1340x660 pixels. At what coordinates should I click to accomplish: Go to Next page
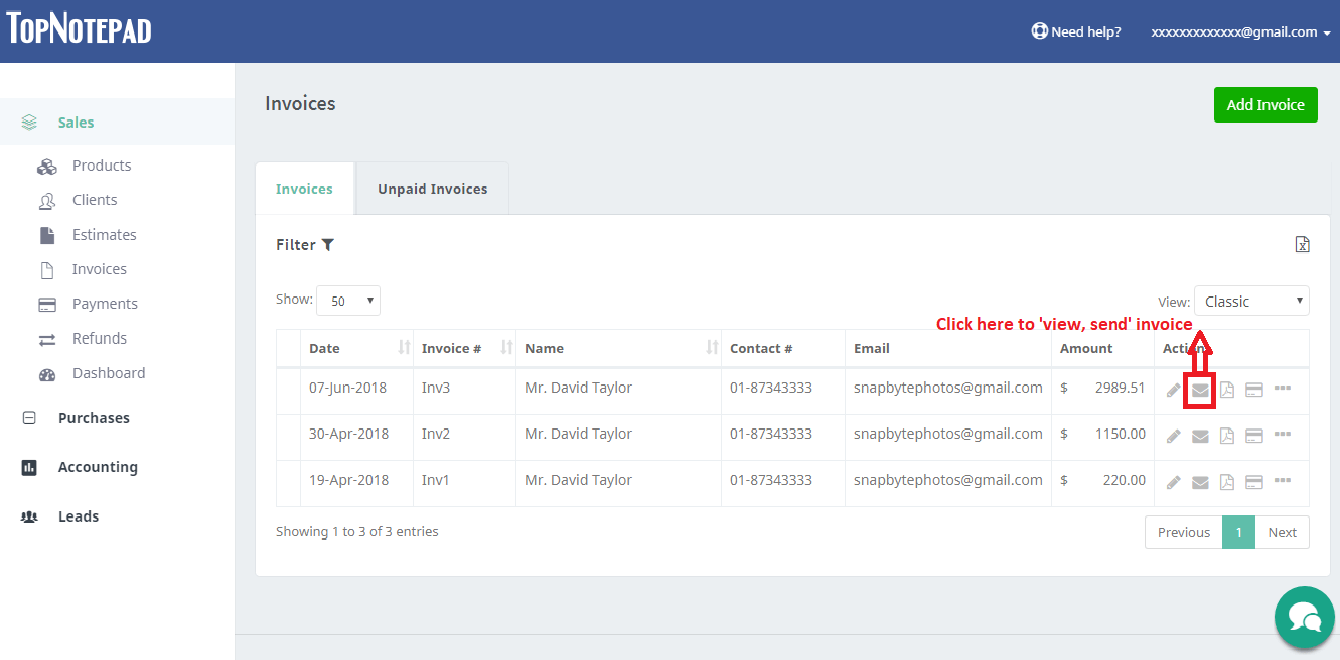(x=1282, y=532)
